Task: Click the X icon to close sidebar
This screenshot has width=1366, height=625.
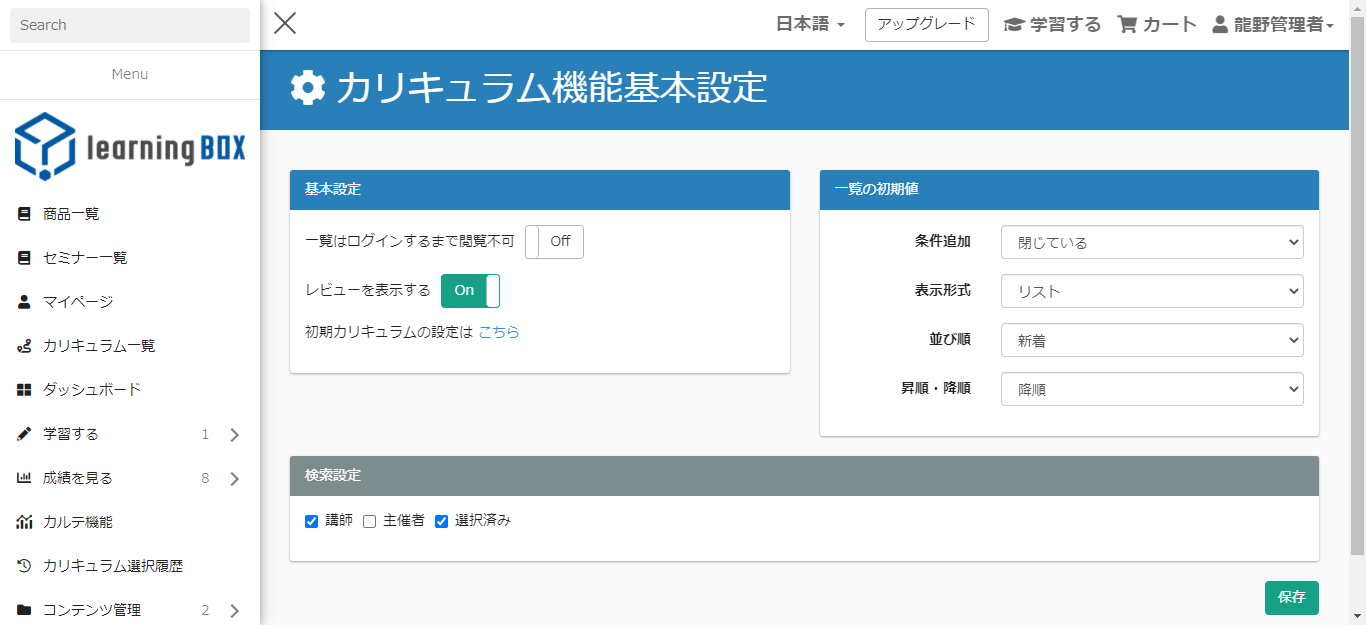Action: 285,23
